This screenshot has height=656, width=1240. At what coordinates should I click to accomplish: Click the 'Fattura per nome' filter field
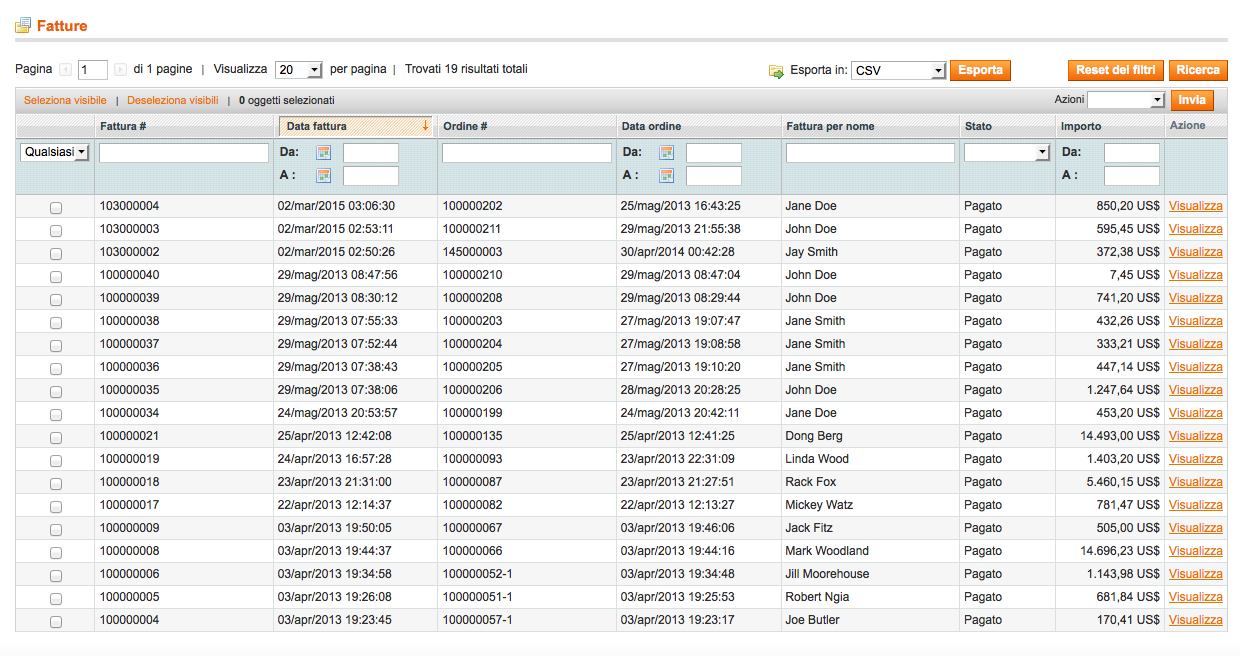point(869,153)
